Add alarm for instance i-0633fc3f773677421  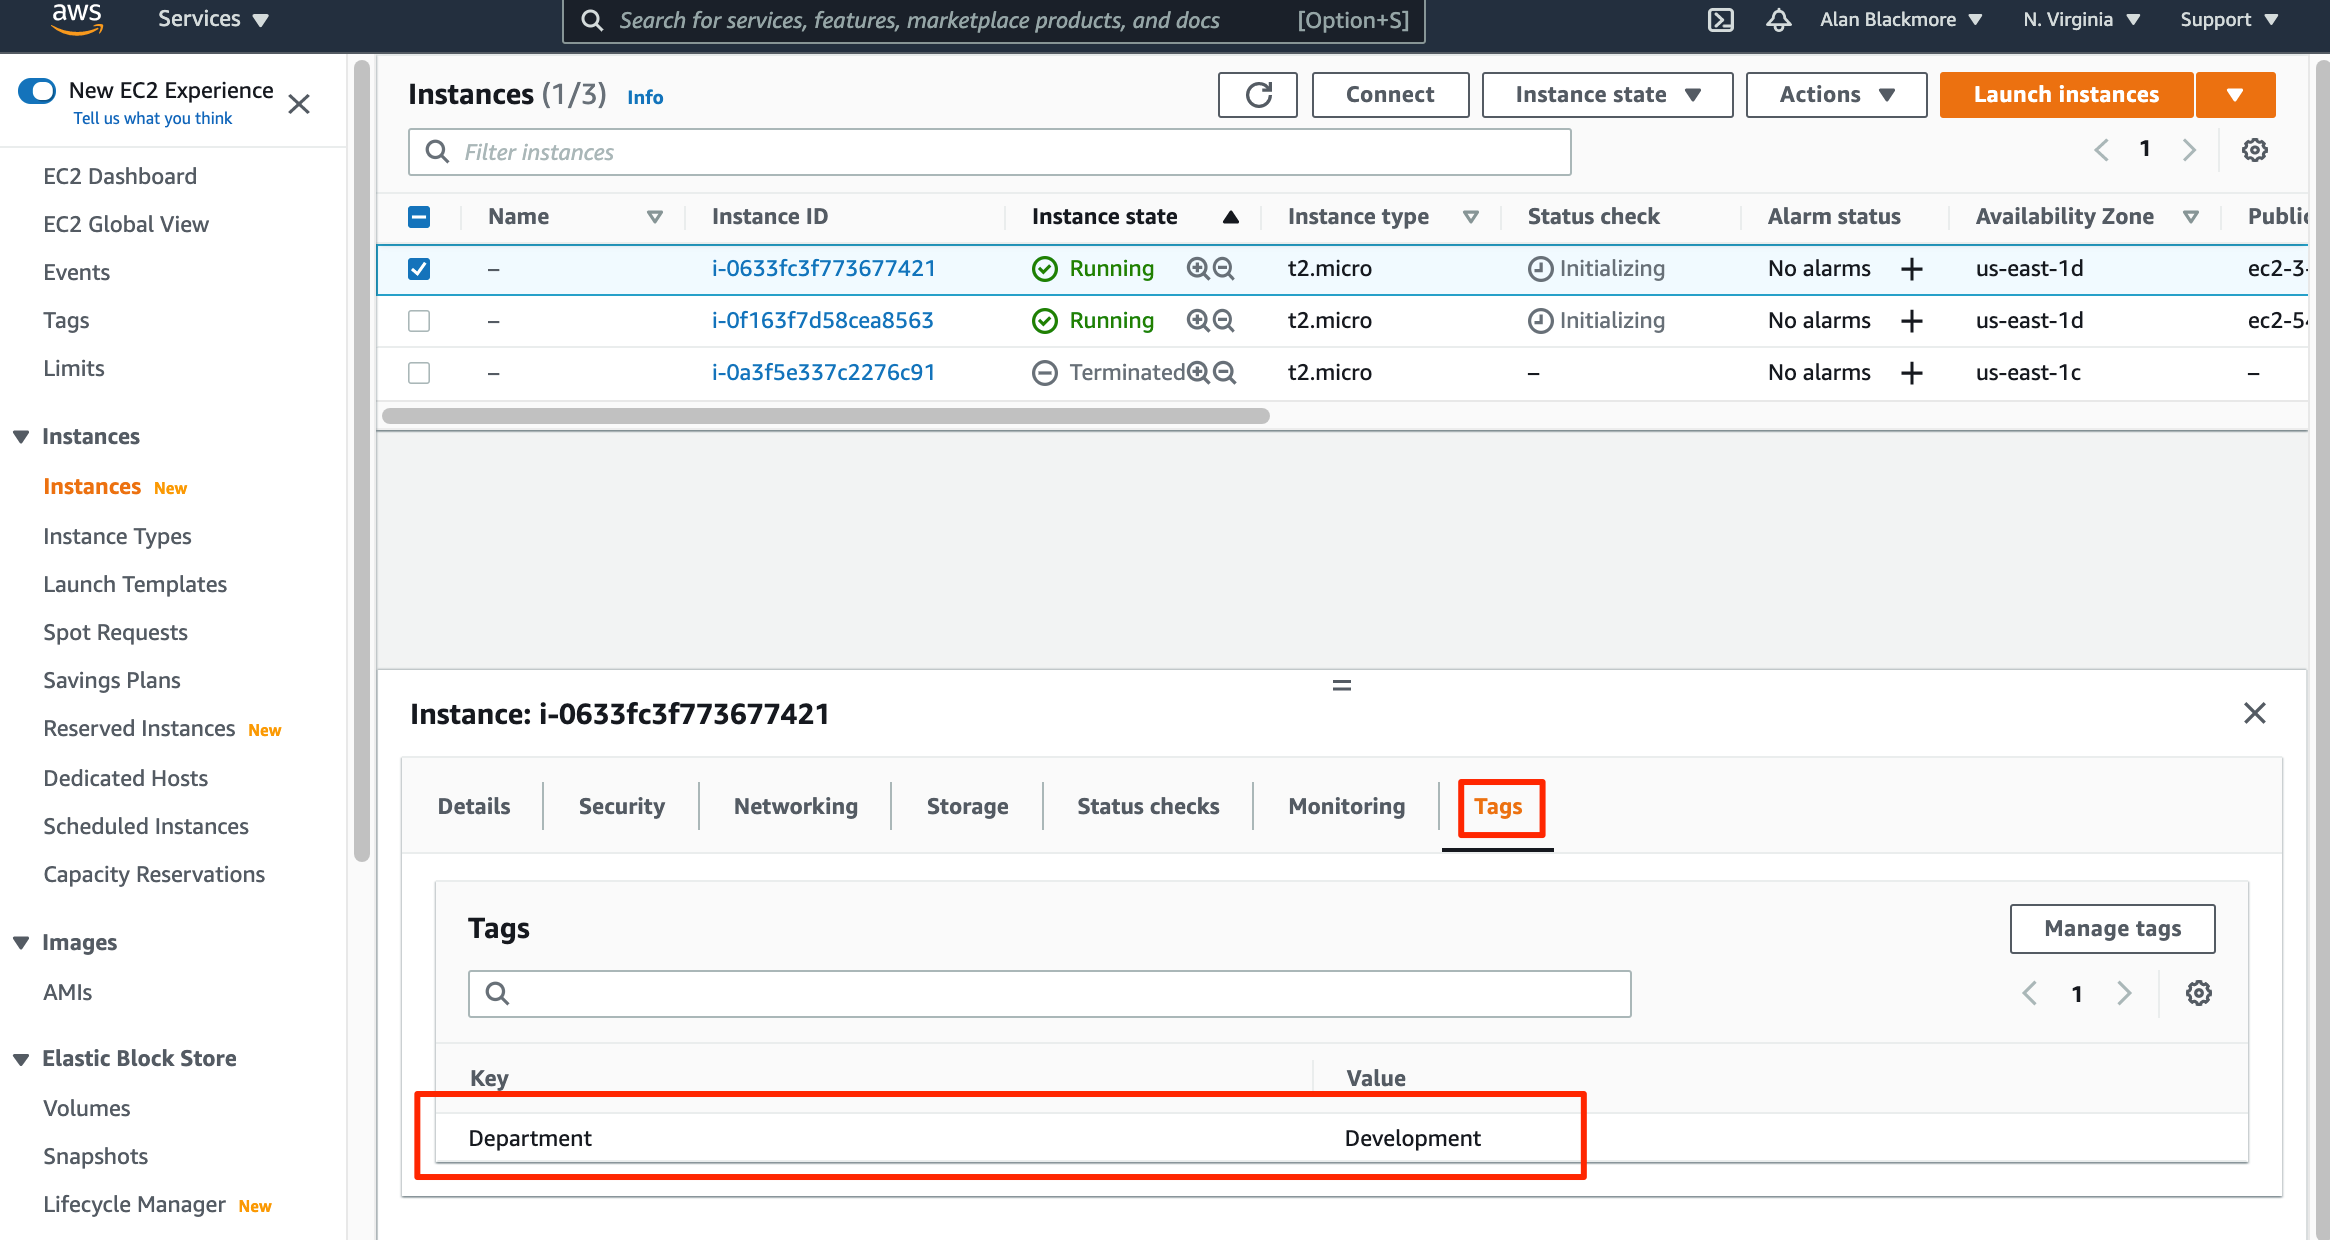[1911, 269]
